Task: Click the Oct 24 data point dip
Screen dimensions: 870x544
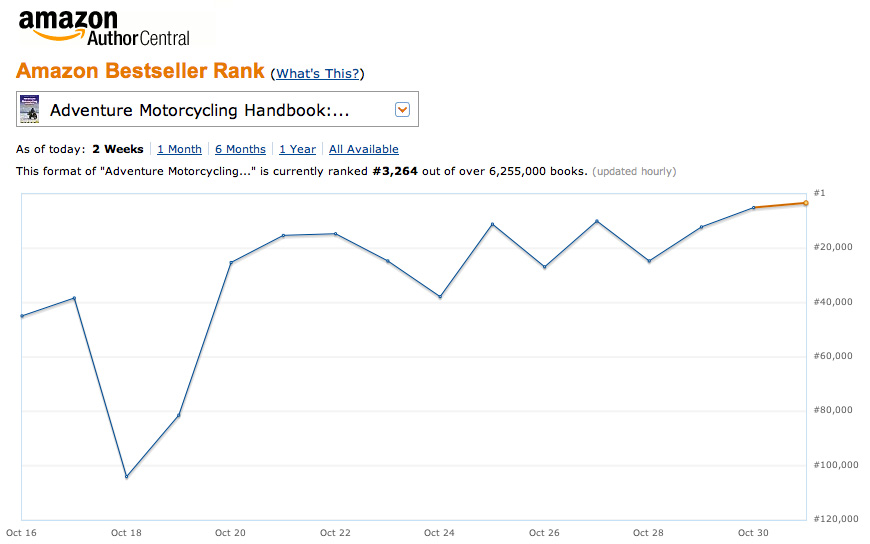Action: coord(440,297)
